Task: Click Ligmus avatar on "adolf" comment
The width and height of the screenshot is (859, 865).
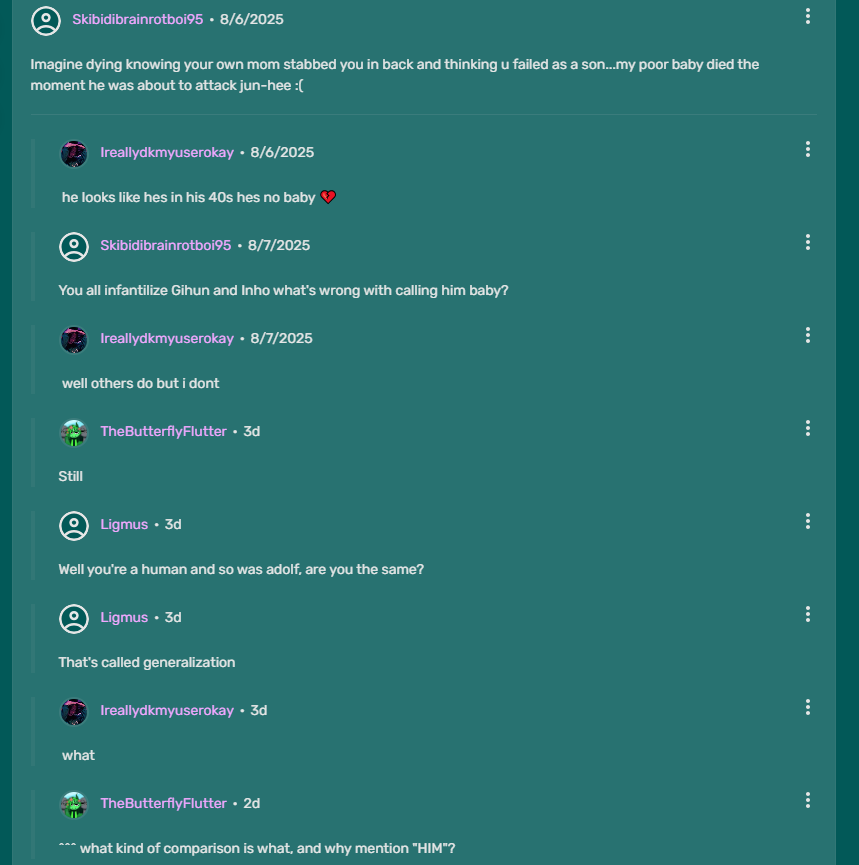Action: [74, 525]
